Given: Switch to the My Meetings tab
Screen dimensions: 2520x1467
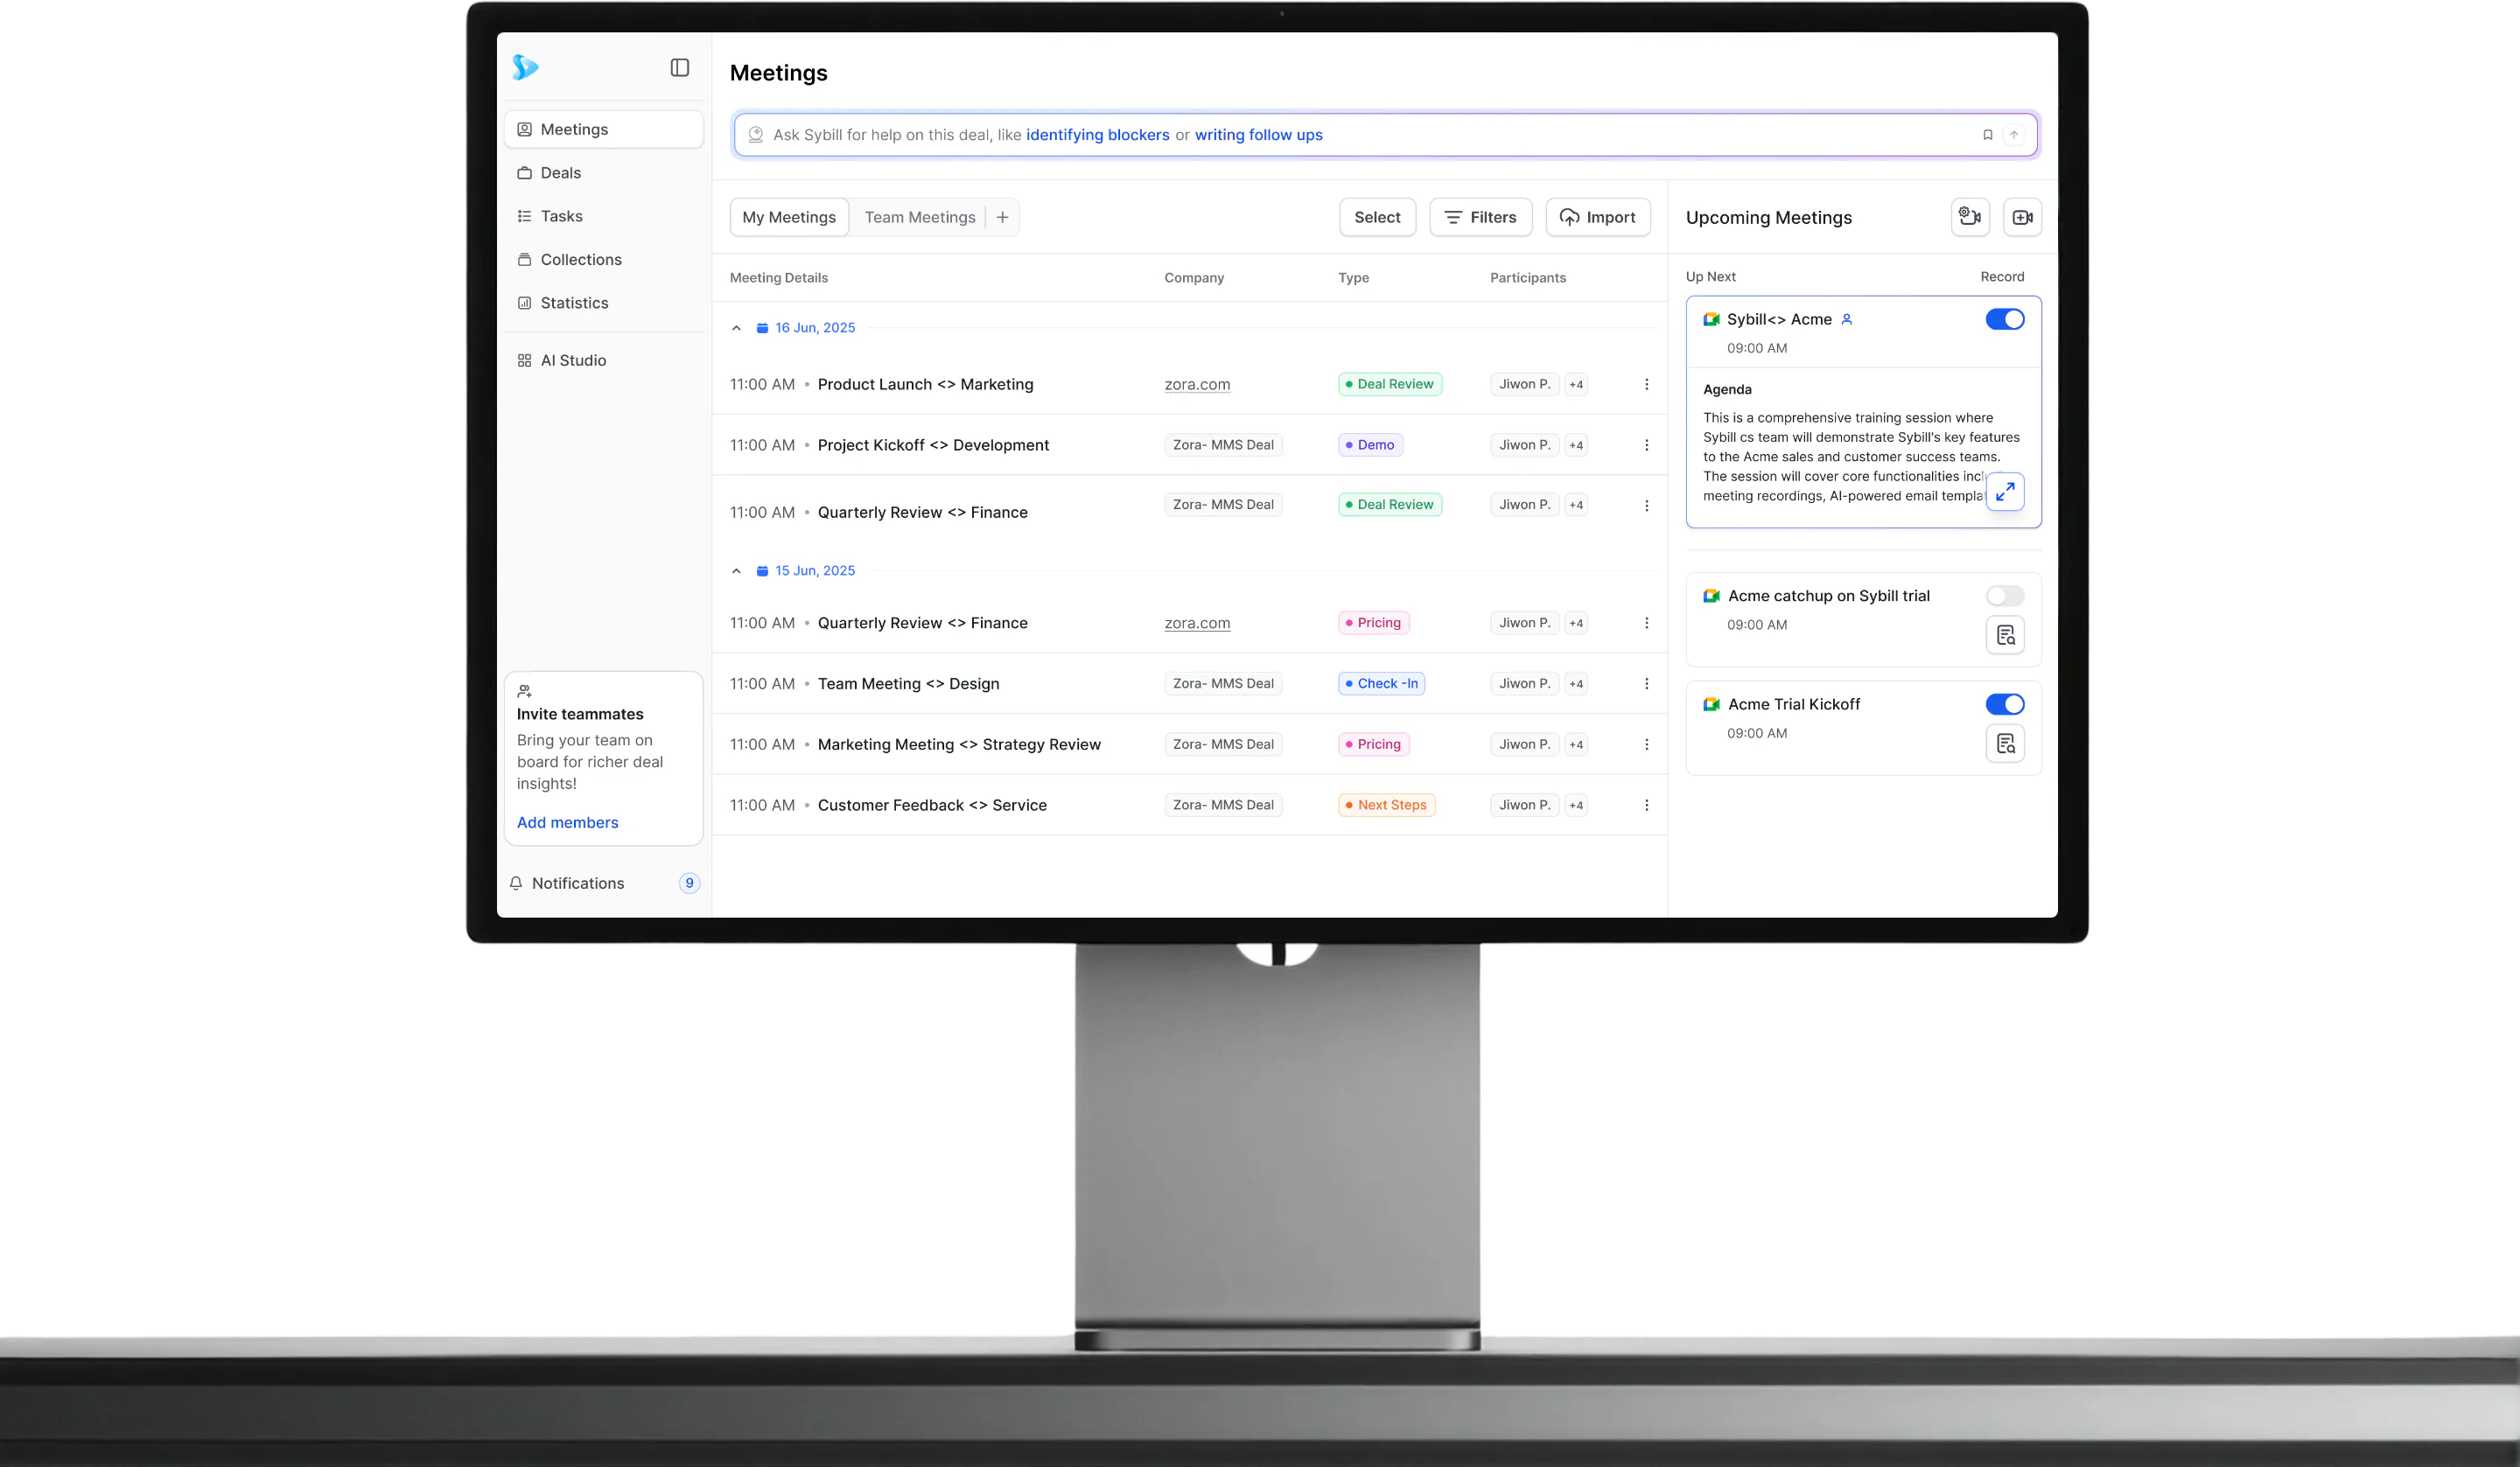Looking at the screenshot, I should pyautogui.click(x=789, y=217).
